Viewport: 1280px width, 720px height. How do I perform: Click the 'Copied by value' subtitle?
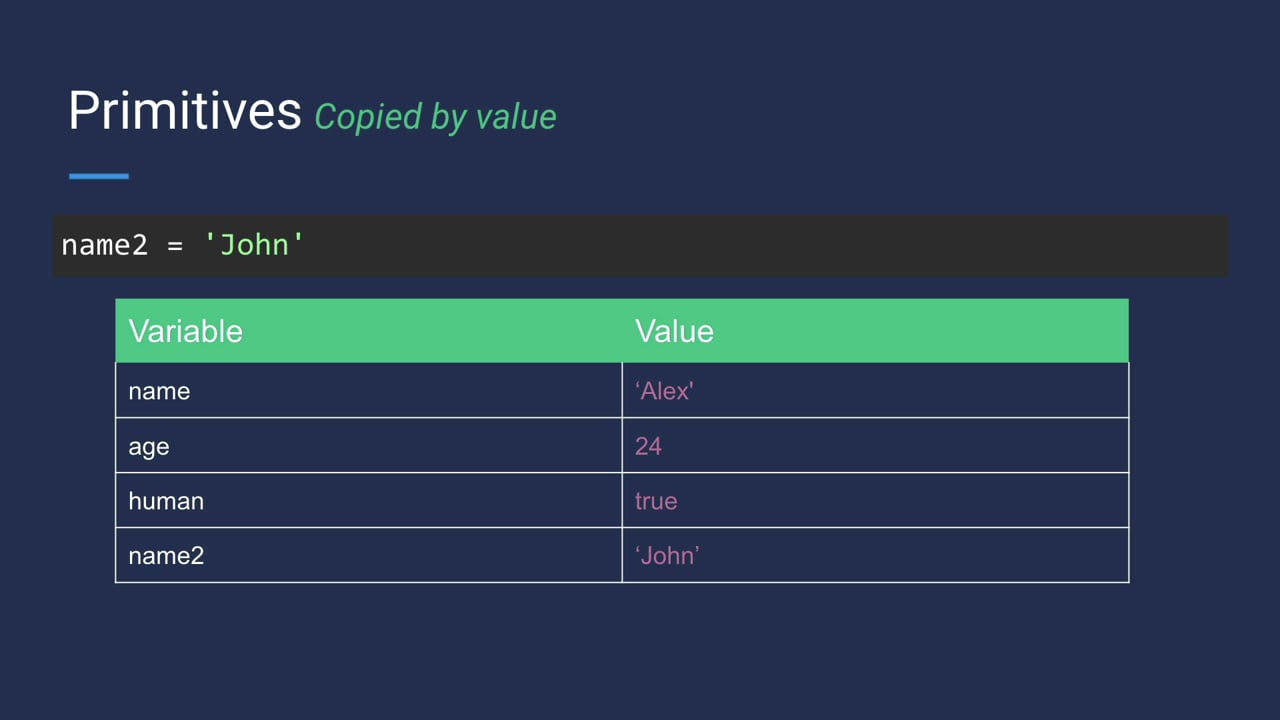[x=435, y=117]
